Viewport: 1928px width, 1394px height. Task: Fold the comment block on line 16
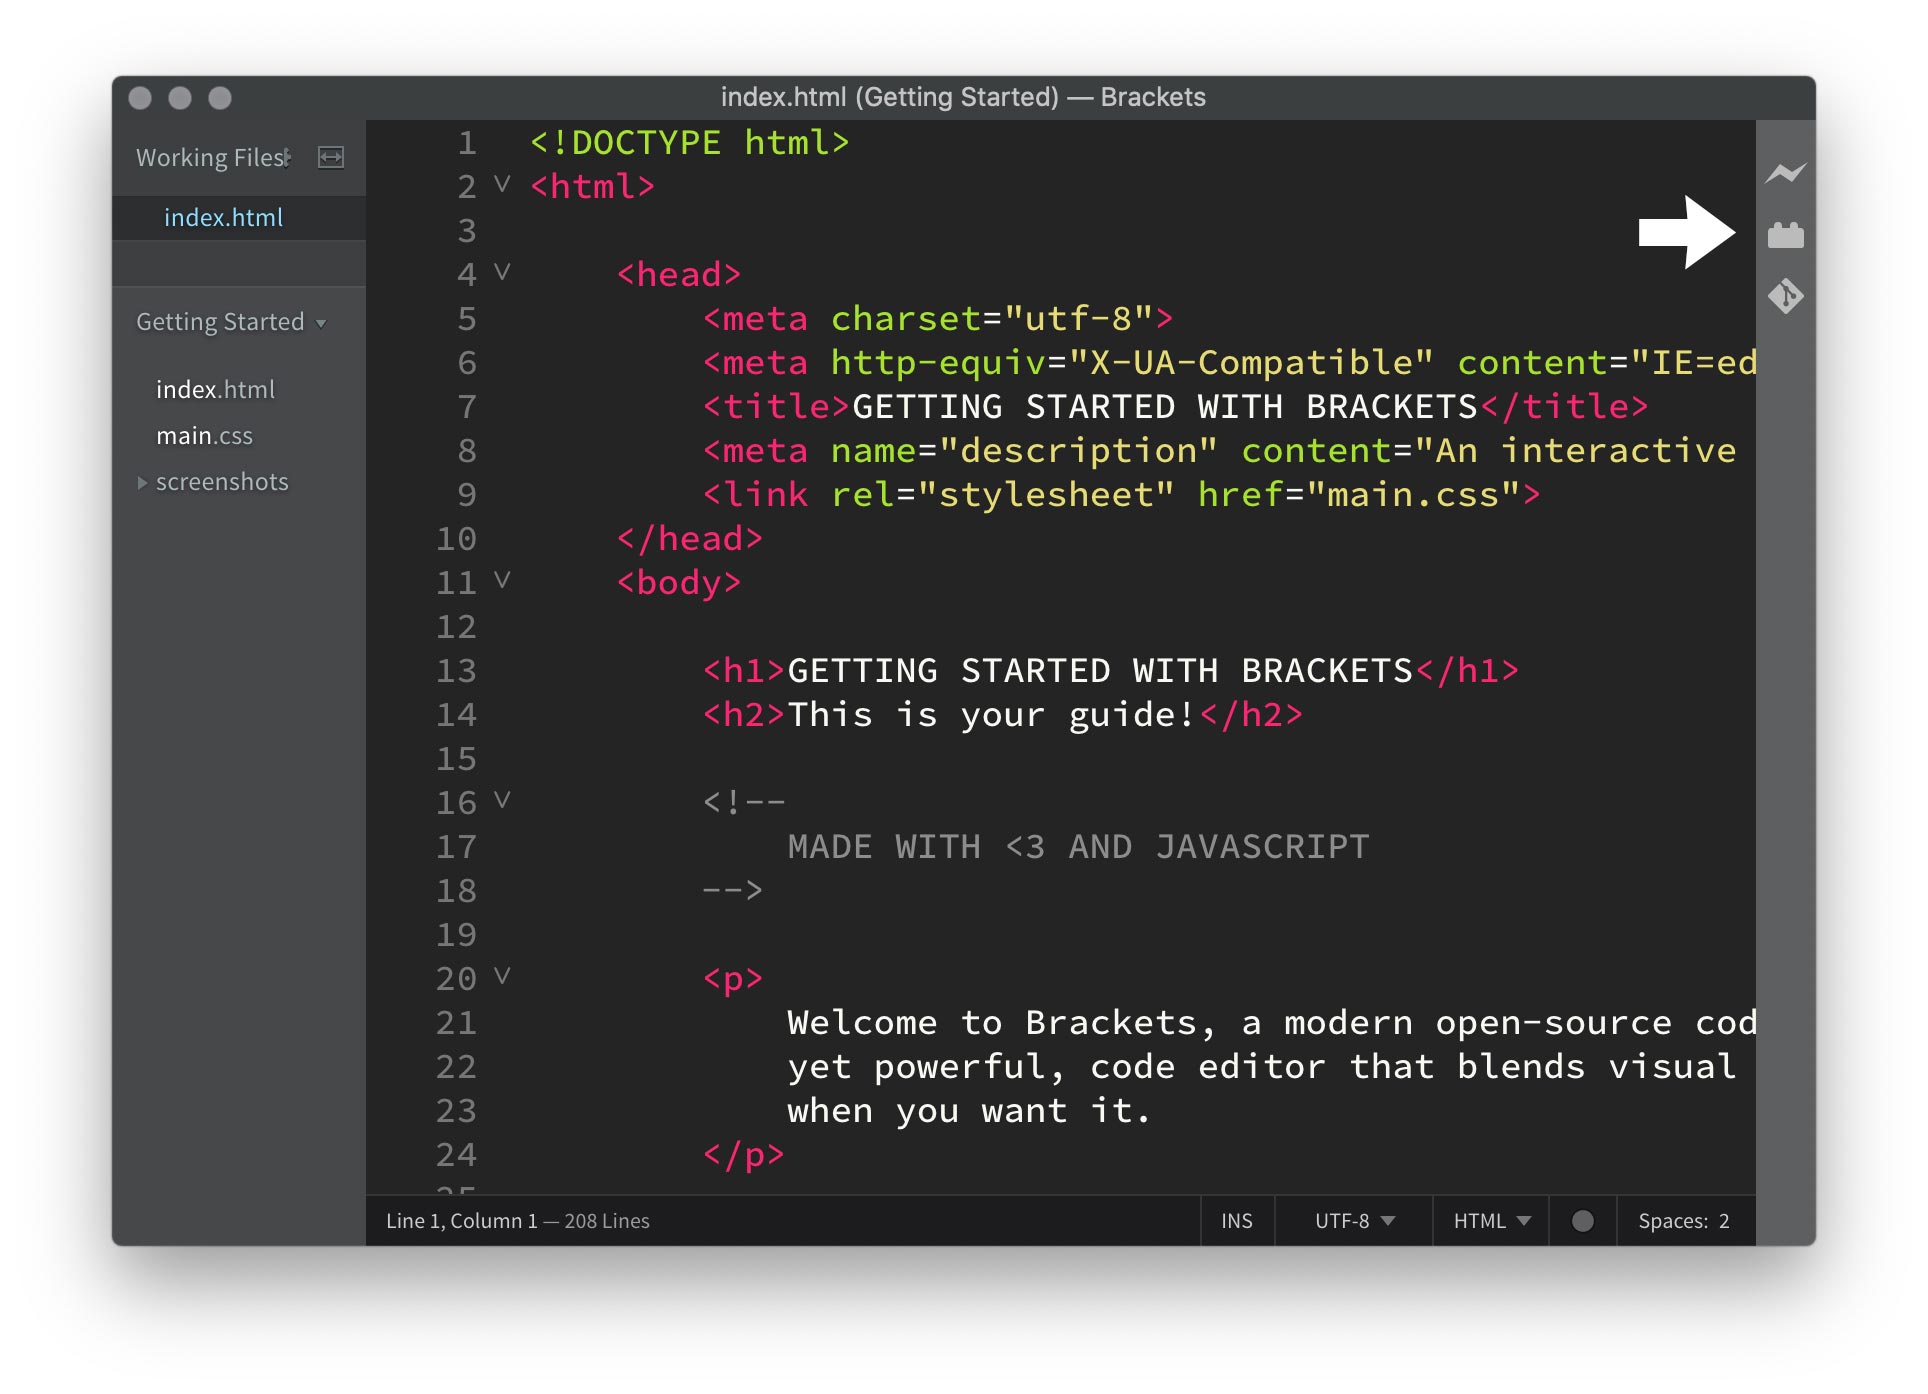[x=502, y=800]
